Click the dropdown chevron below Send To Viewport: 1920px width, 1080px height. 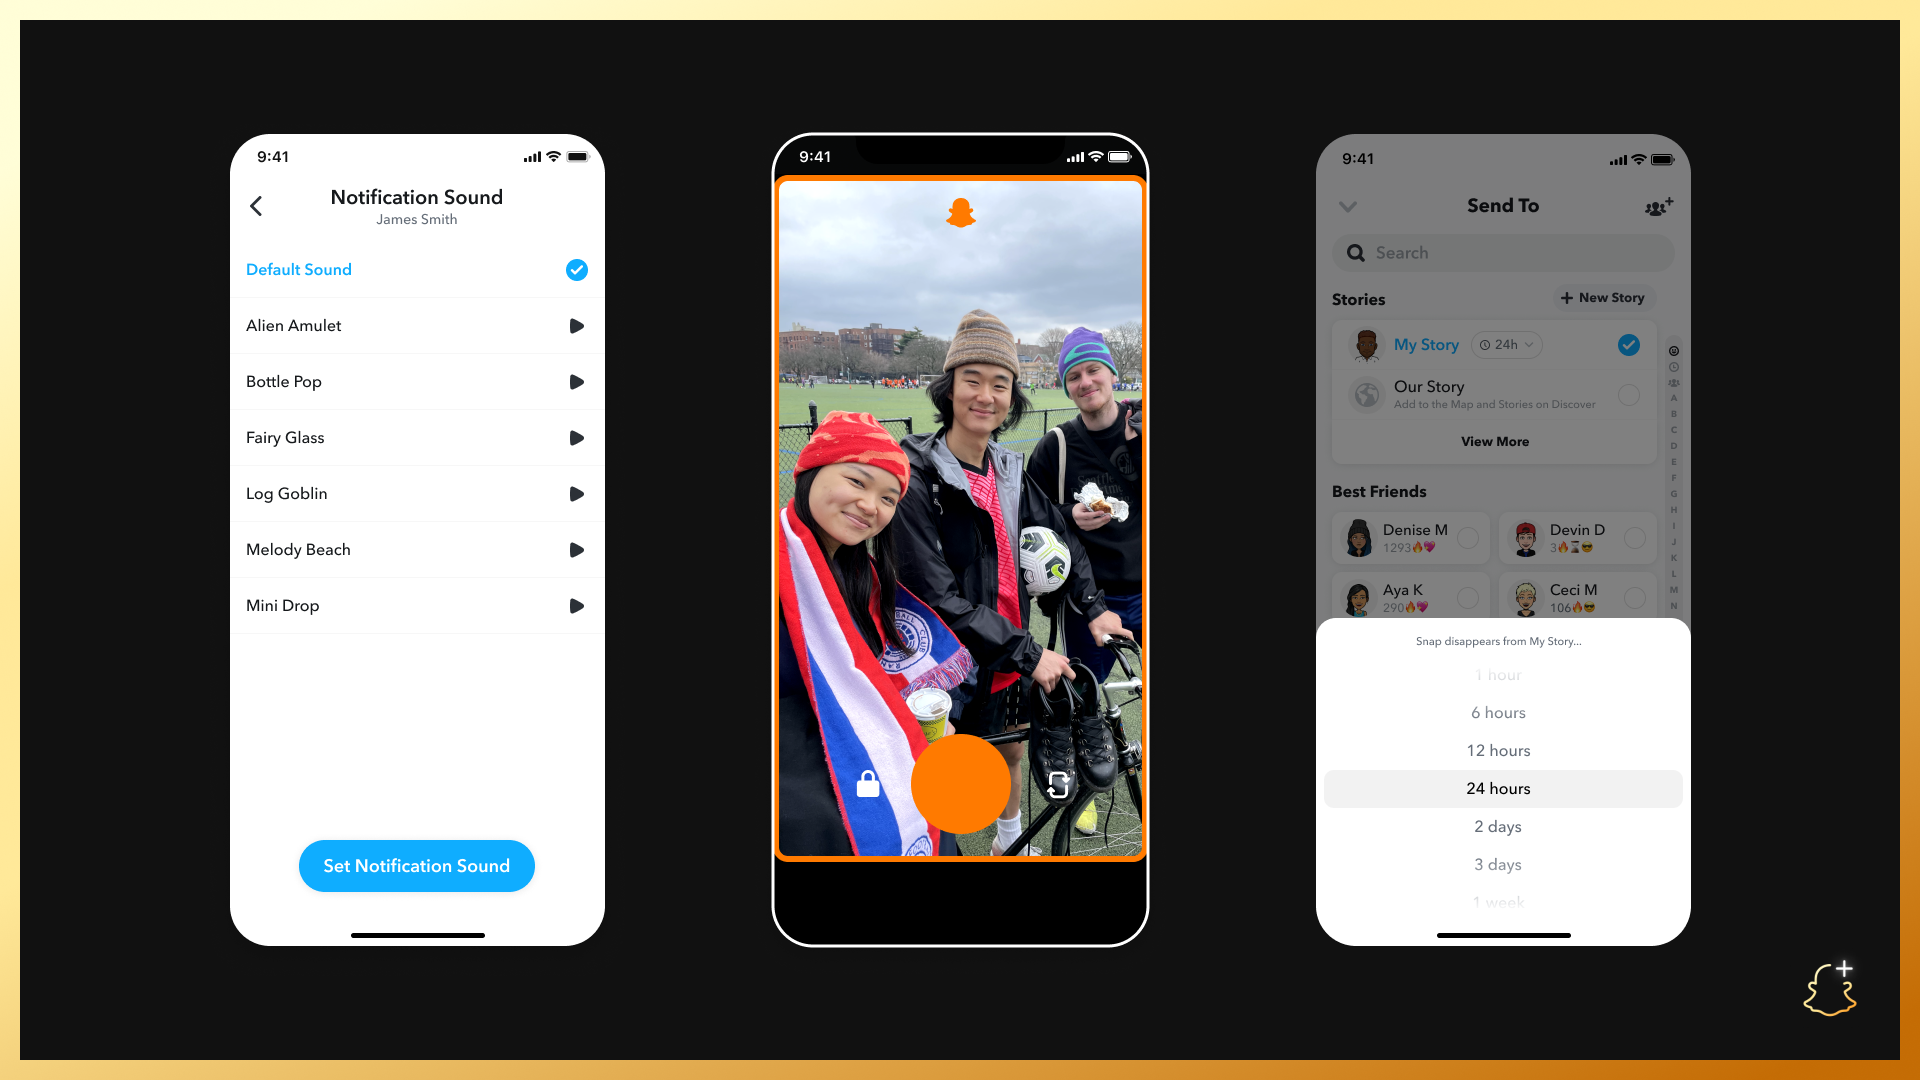1348,206
